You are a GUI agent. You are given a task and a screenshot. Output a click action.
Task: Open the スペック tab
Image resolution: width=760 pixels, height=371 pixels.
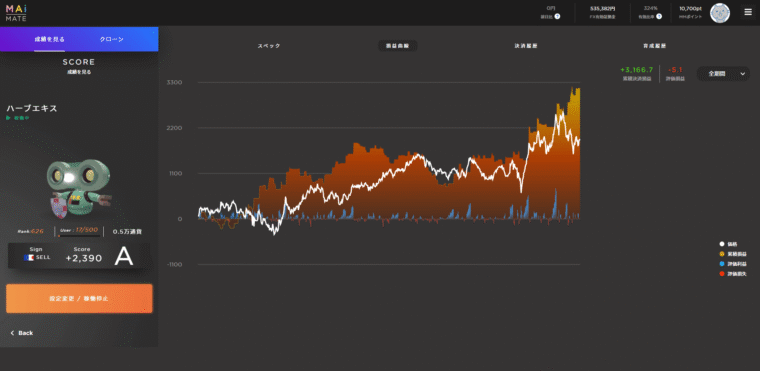[x=269, y=46]
